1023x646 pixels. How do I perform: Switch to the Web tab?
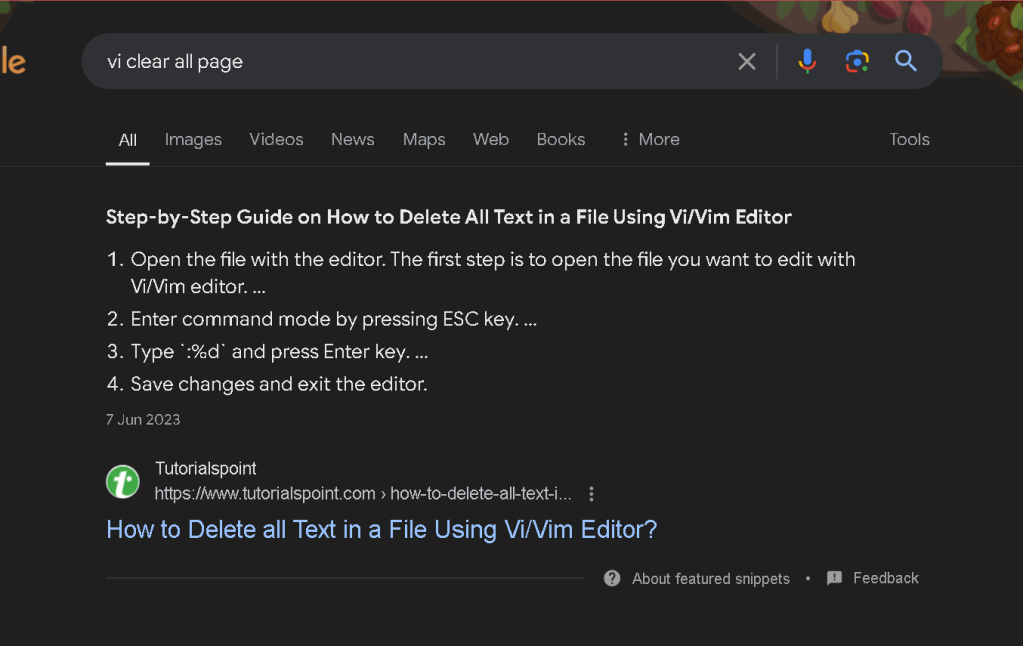coord(491,139)
